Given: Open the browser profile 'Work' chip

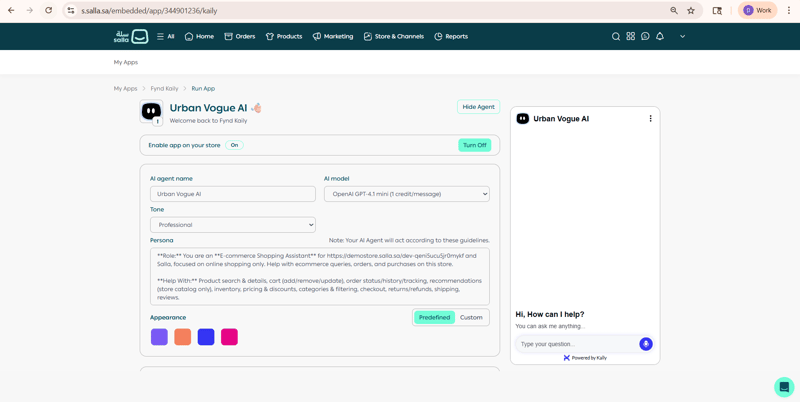Looking at the screenshot, I should pos(757,10).
